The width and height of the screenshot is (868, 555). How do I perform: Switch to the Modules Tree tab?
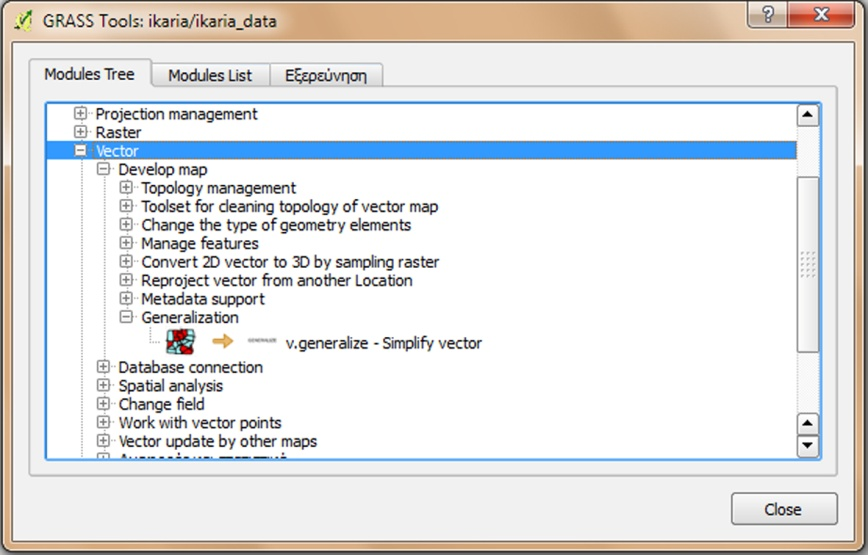[90, 74]
